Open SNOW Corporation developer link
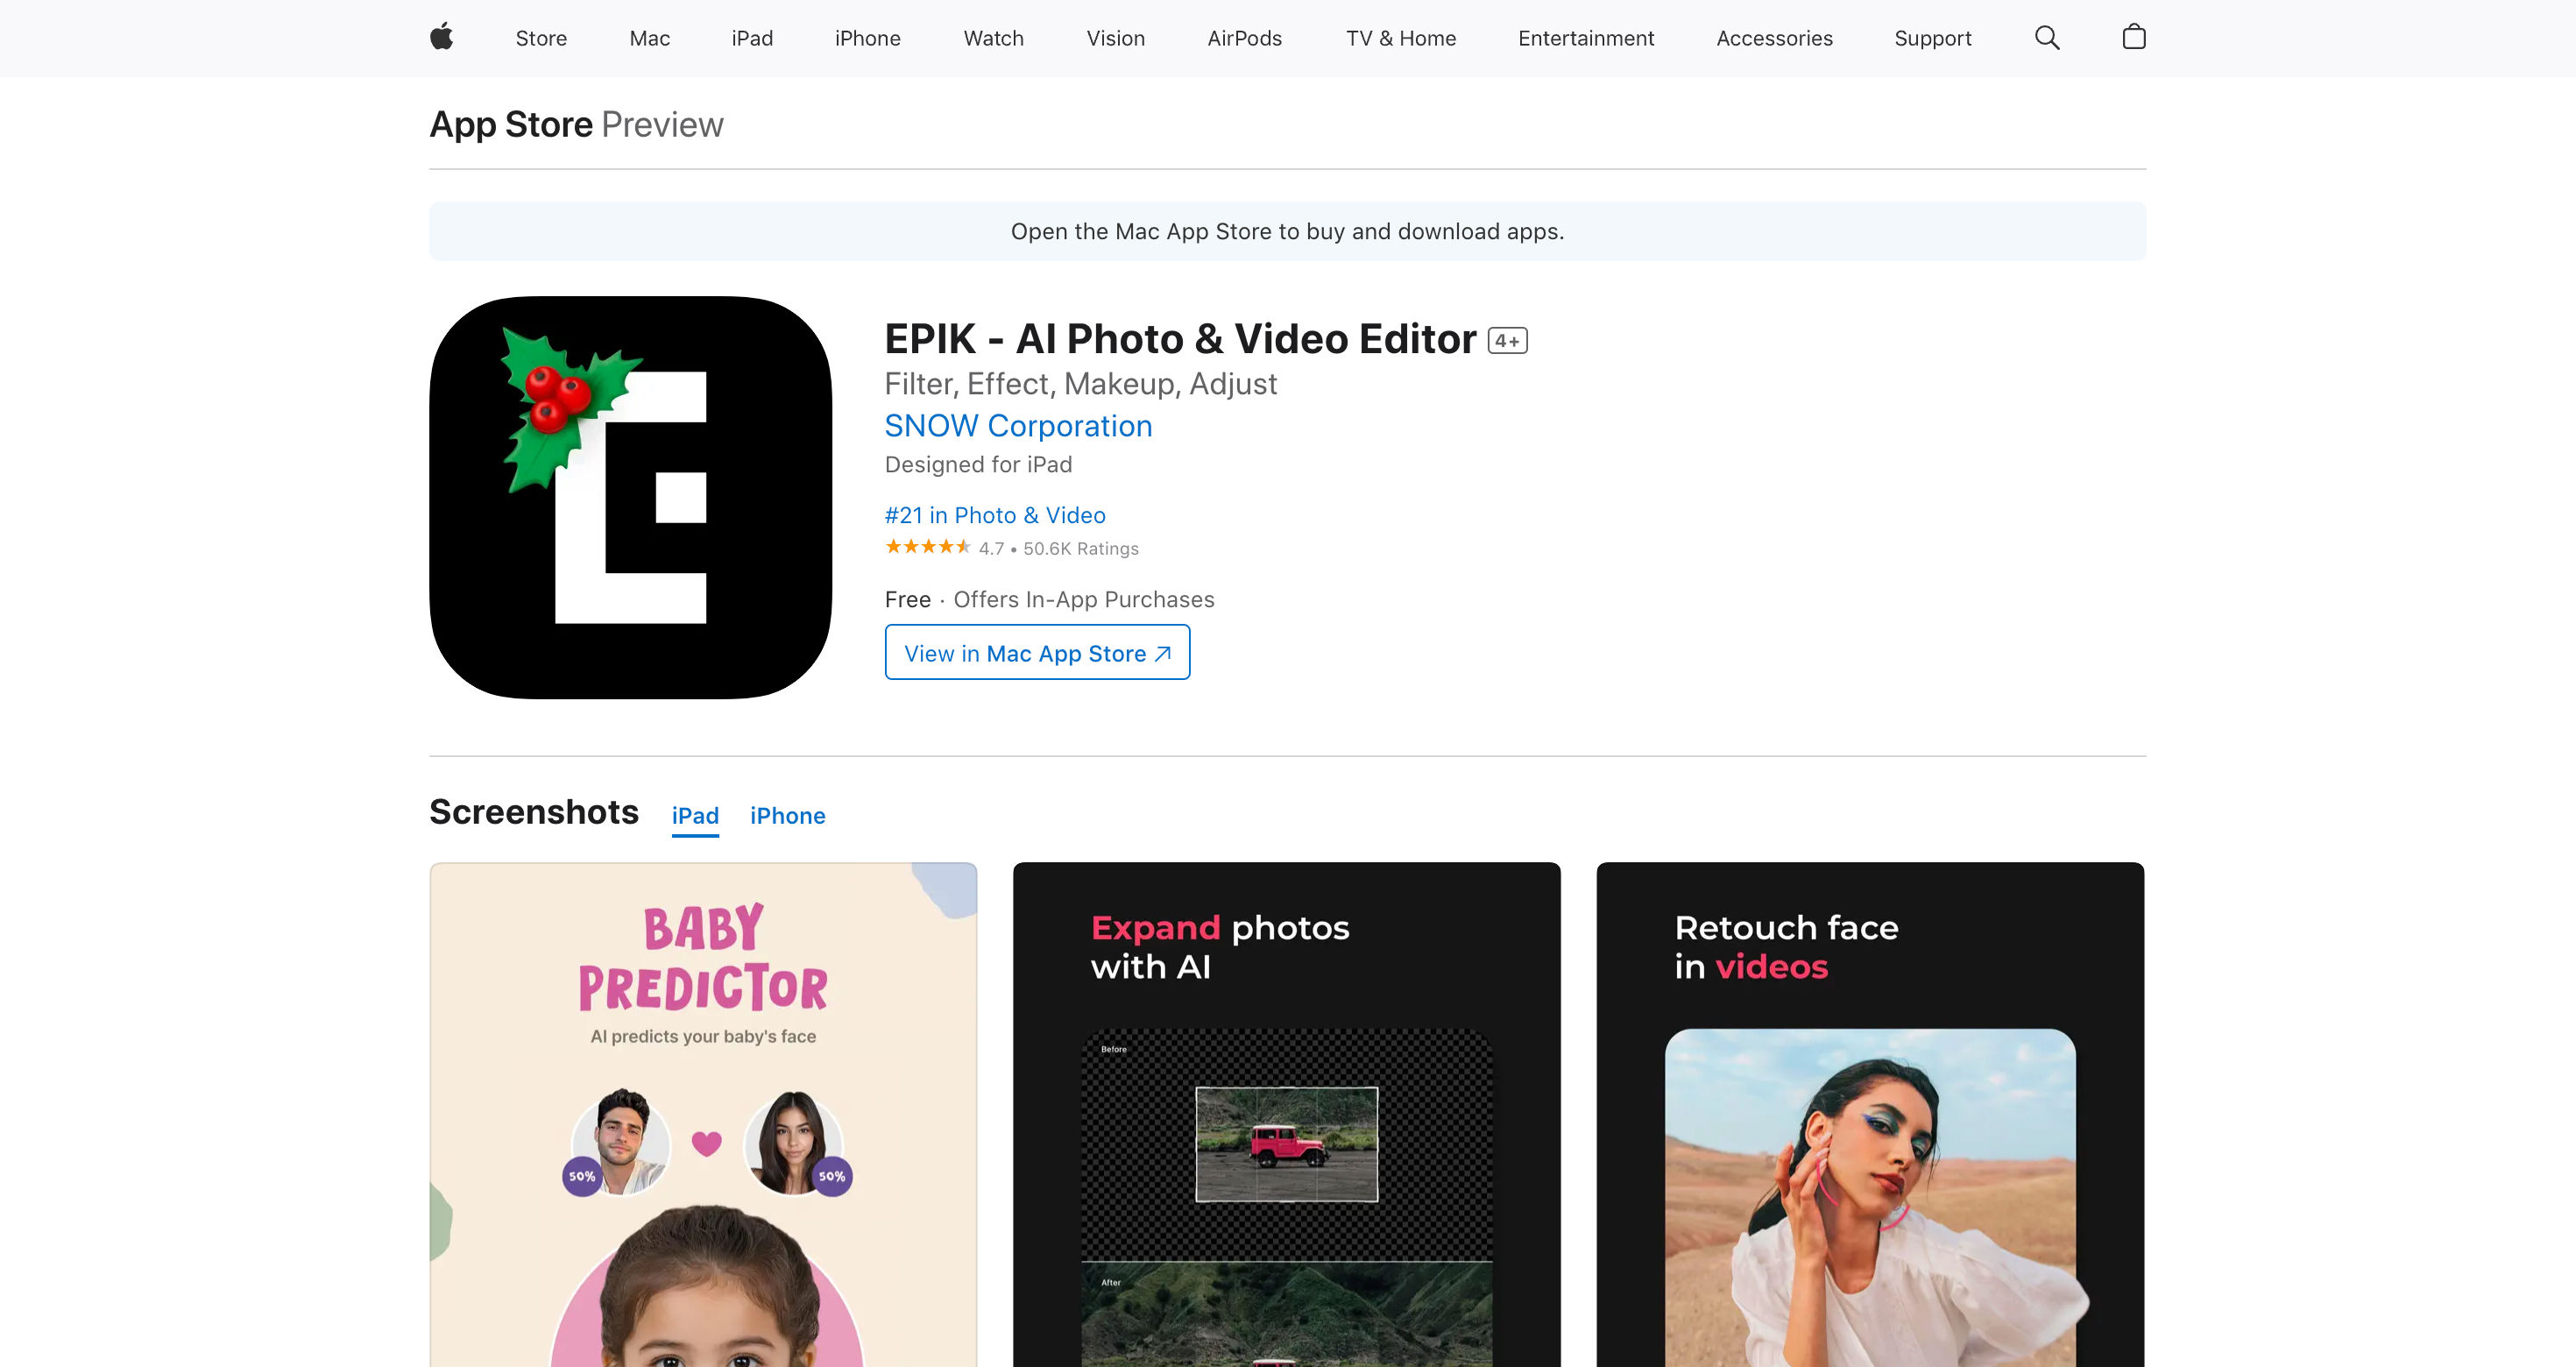This screenshot has width=2576, height=1367. pyautogui.click(x=1018, y=426)
